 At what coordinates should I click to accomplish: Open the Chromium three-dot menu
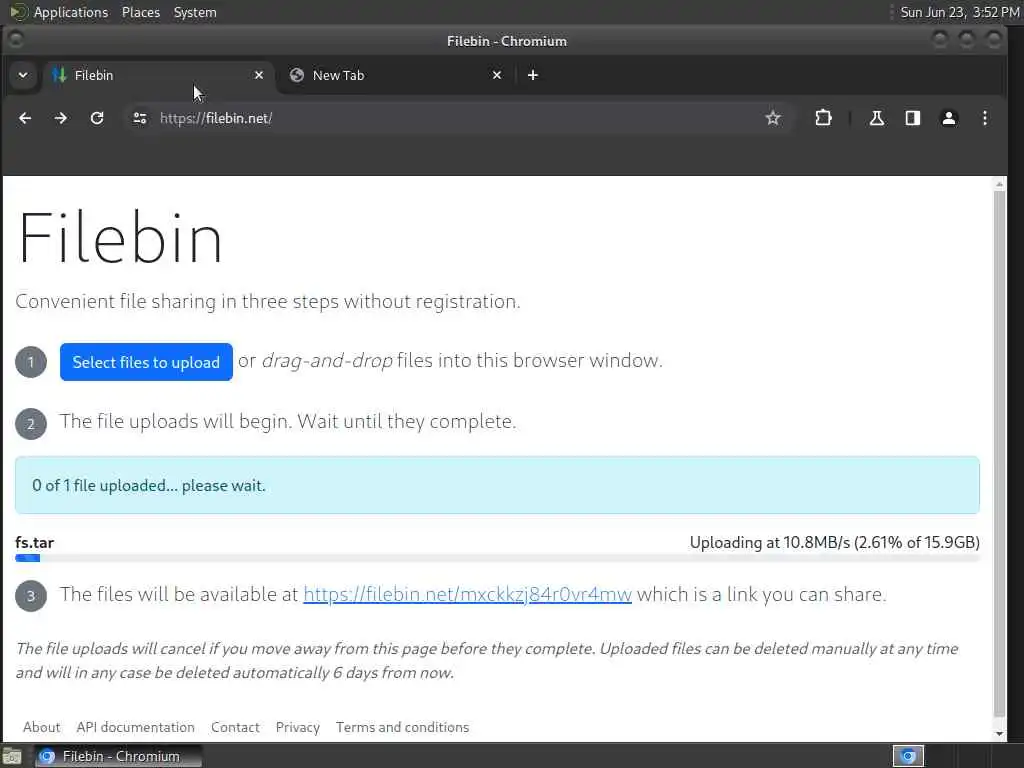pos(985,118)
